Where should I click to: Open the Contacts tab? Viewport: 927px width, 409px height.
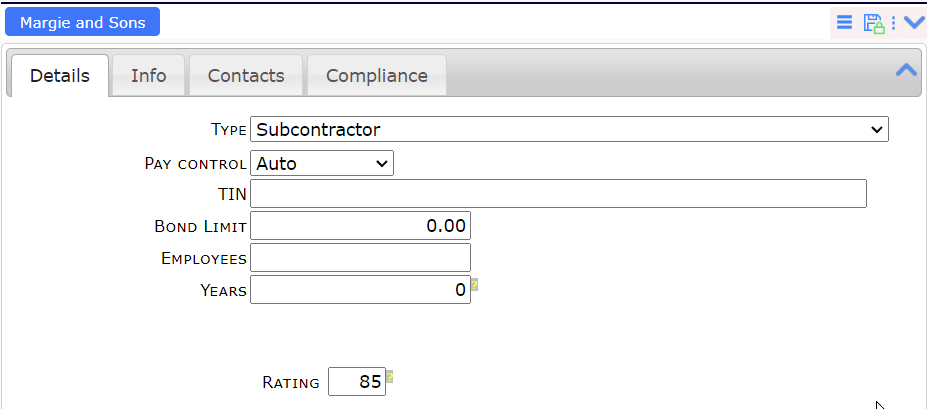click(246, 76)
